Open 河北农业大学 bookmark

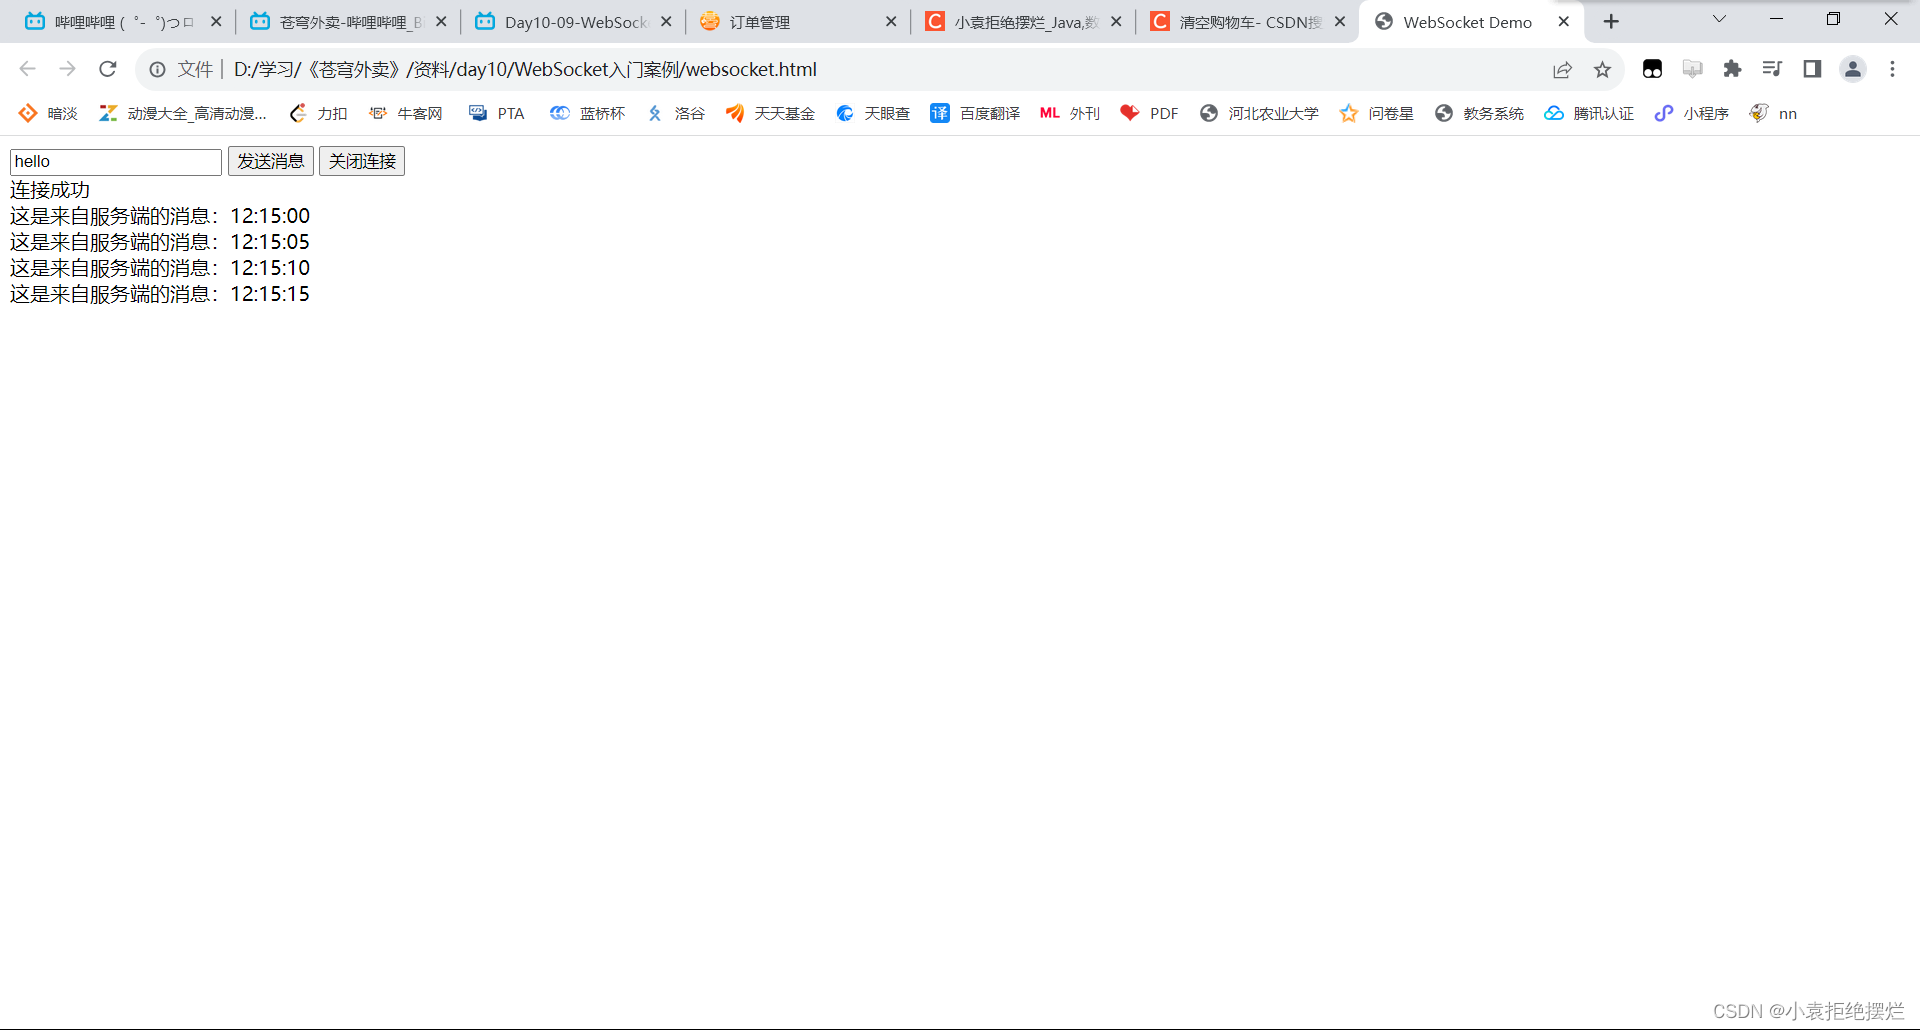1259,113
